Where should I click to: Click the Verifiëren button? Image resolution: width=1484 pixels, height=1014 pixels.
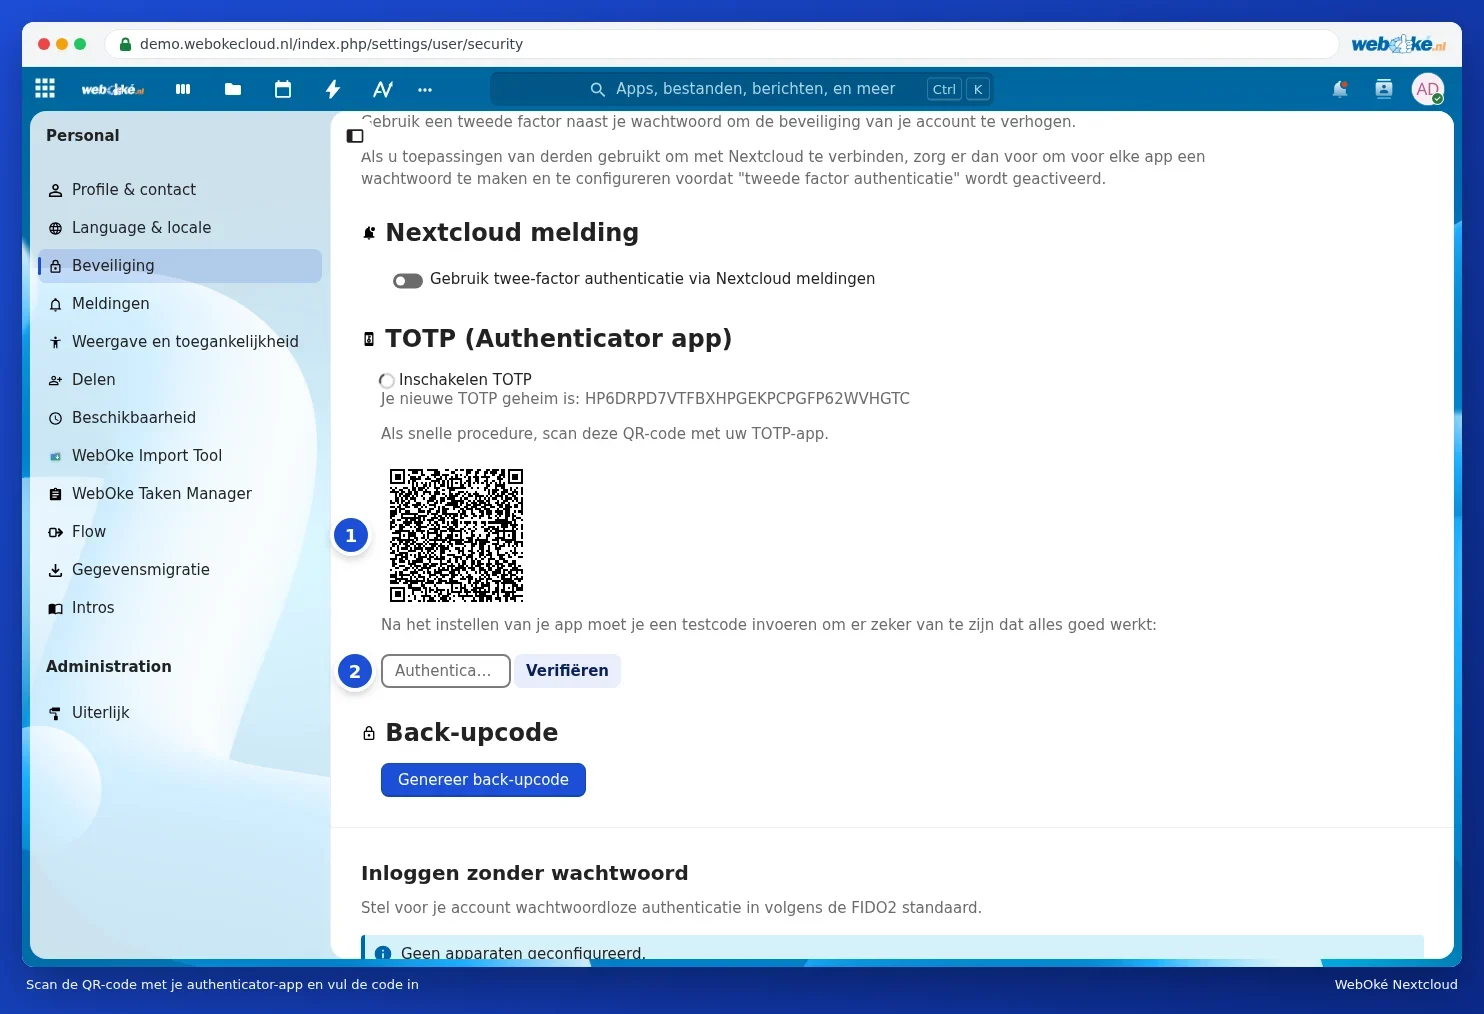coord(567,671)
